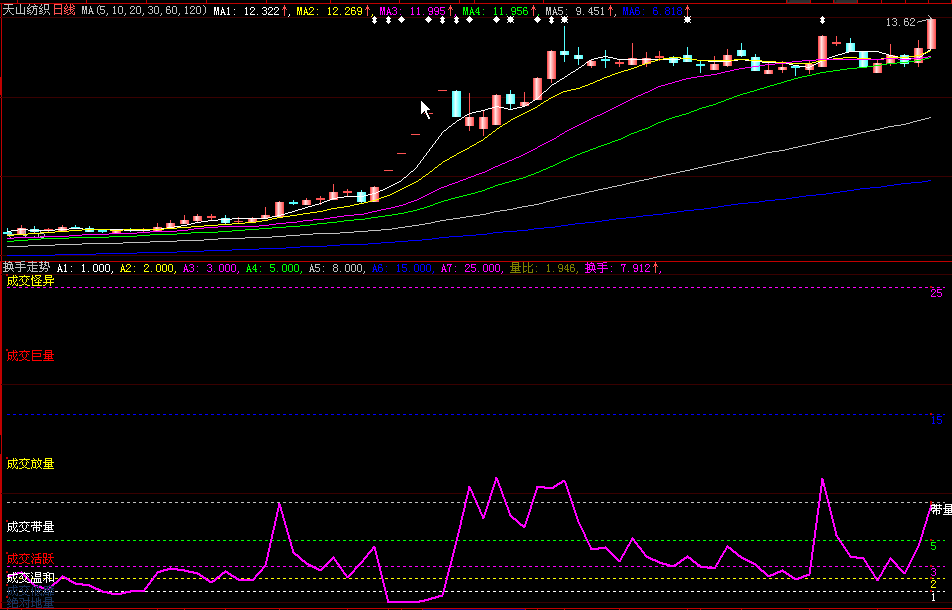Open the 换手走势 indicator name
Screen dimensions: 952x610
pos(26,268)
